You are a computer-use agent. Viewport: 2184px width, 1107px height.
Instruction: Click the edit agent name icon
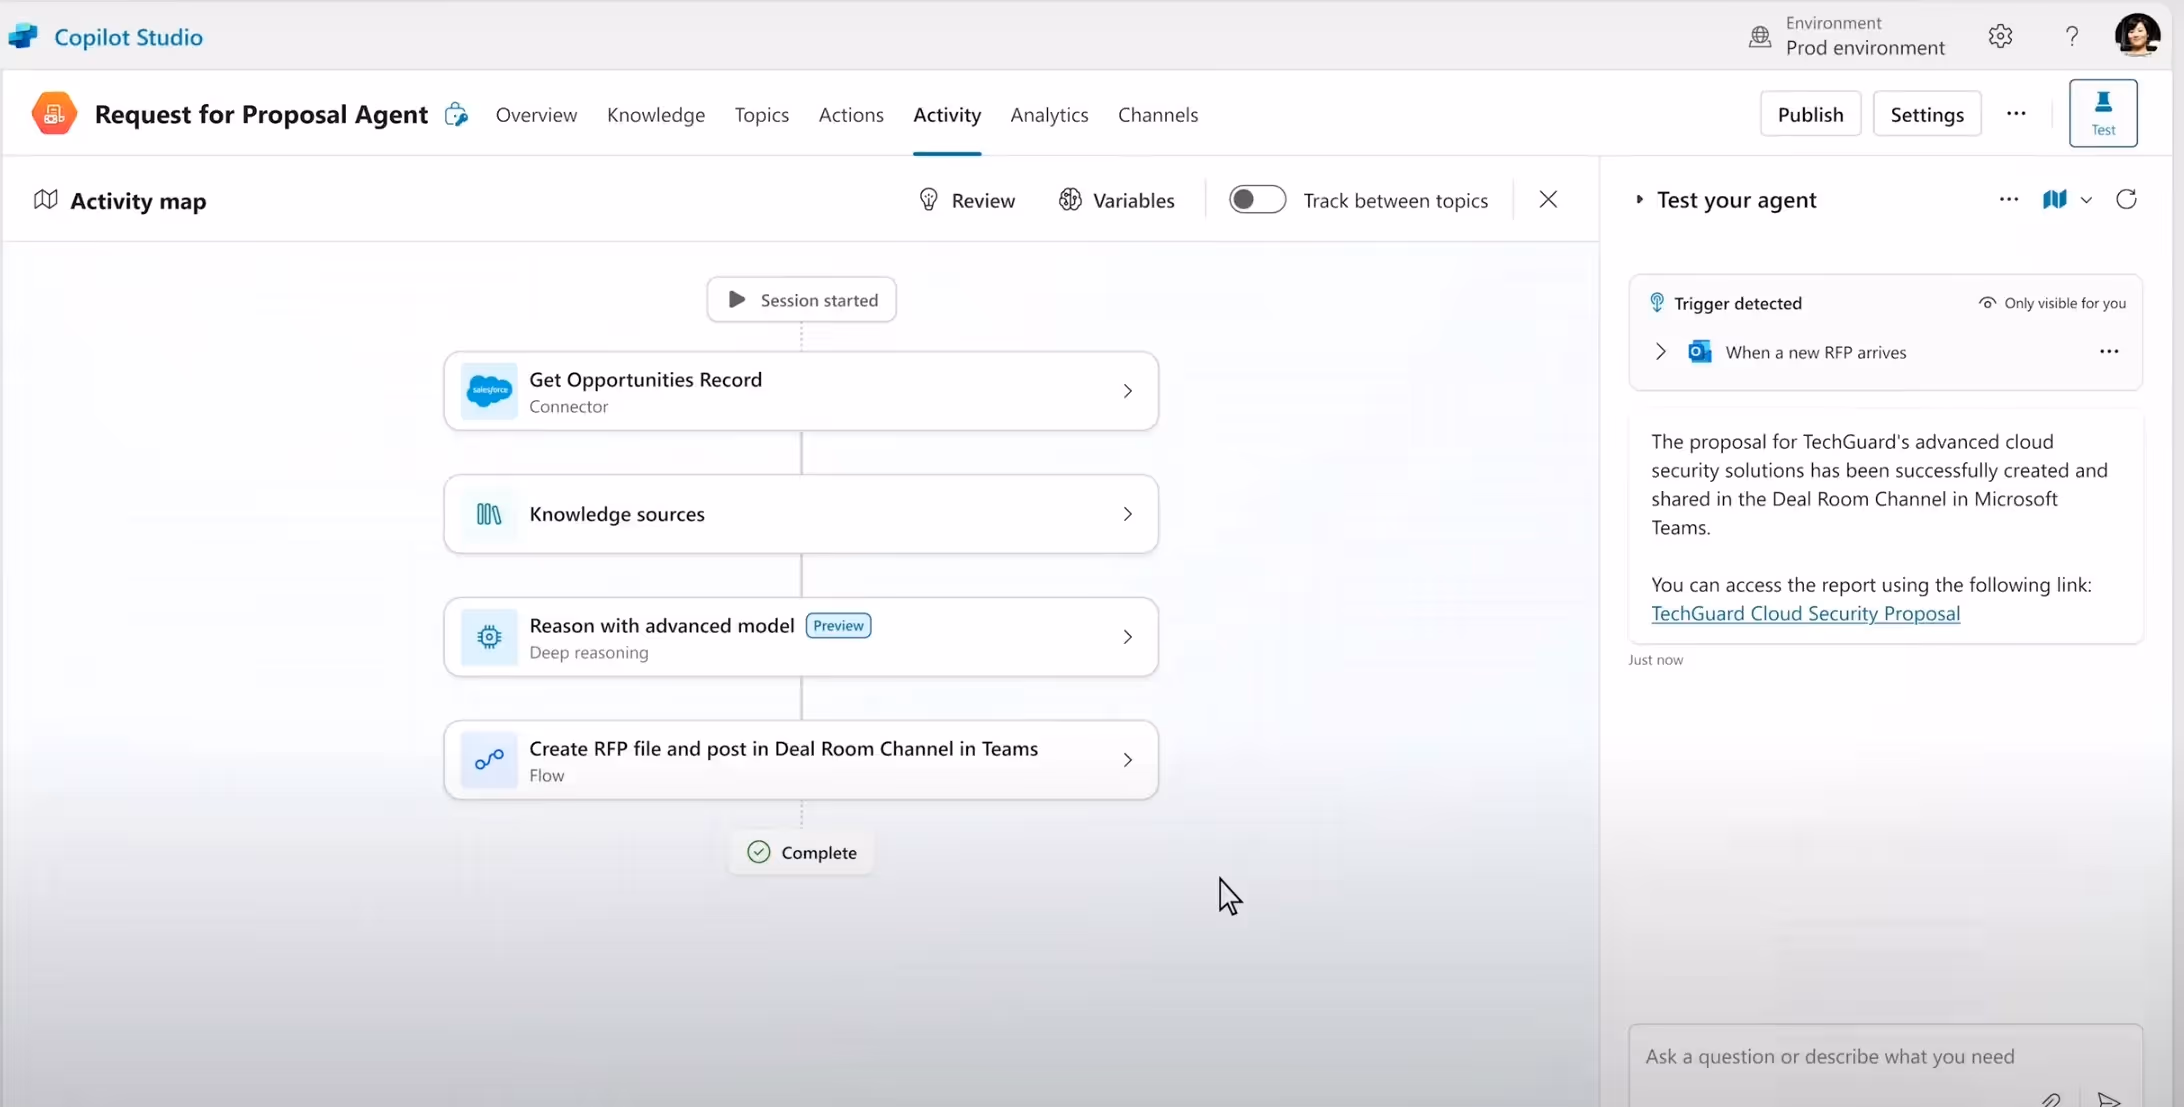click(x=456, y=114)
